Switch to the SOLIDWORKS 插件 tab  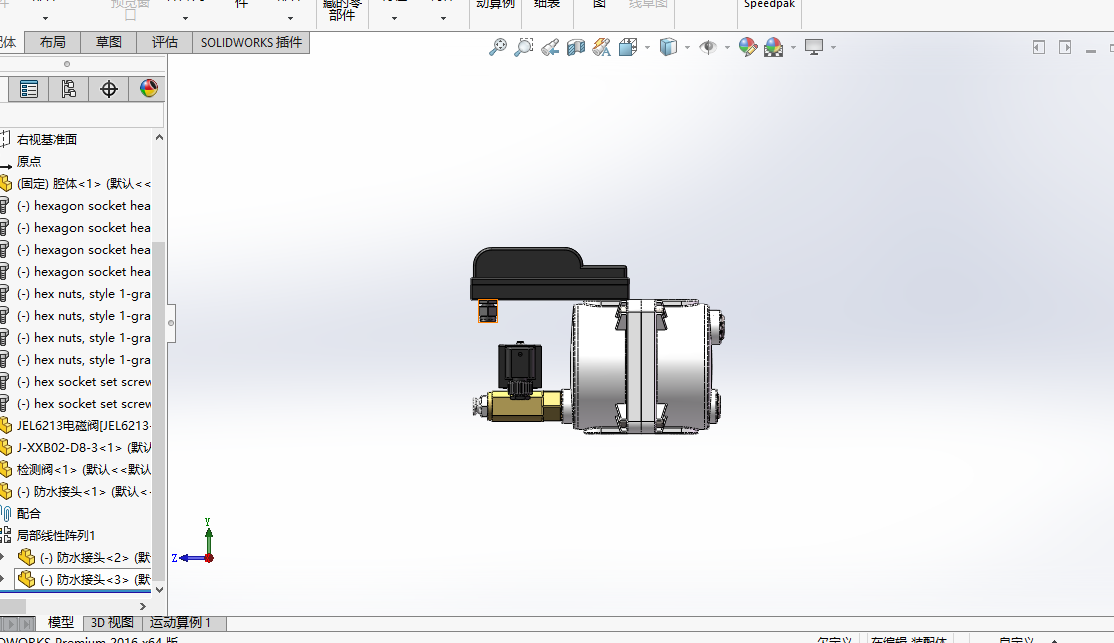pyautogui.click(x=251, y=42)
